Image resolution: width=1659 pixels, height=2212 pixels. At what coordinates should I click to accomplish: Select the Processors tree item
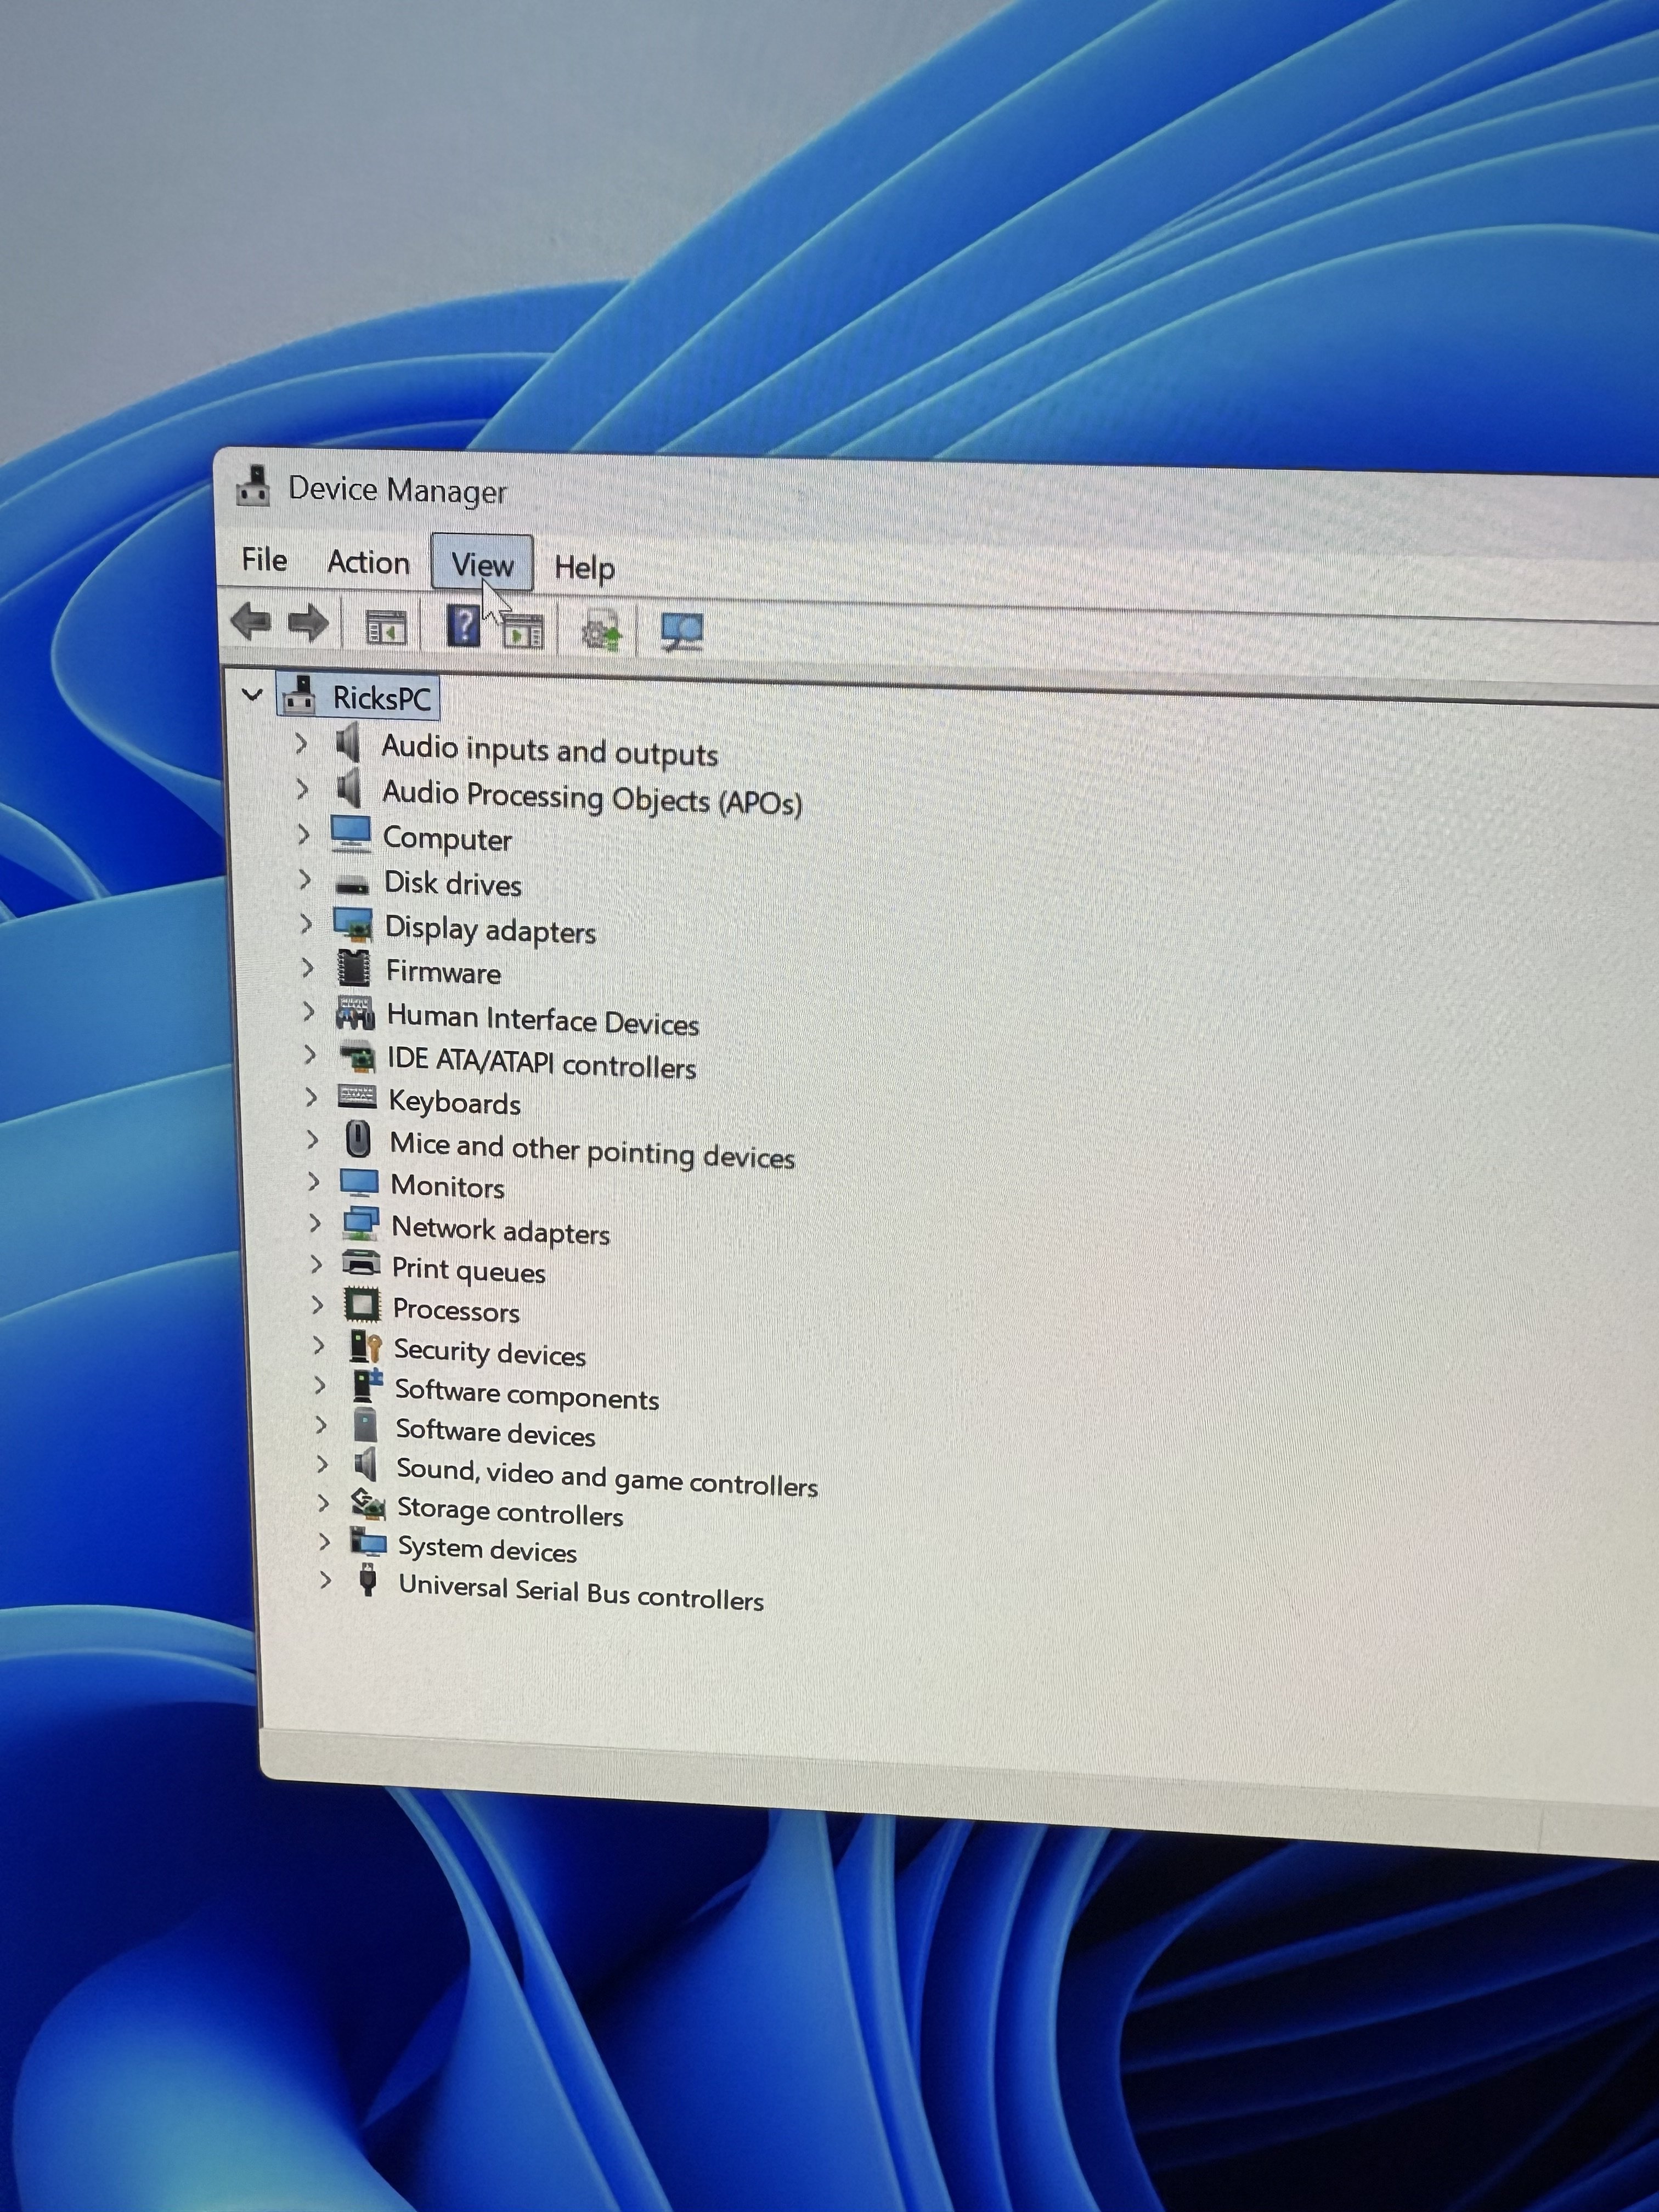455,1310
